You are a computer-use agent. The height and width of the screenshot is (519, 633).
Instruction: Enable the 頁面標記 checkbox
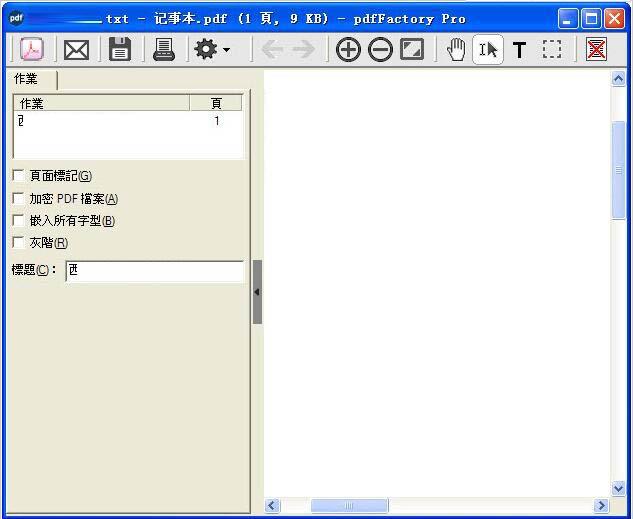tap(19, 175)
